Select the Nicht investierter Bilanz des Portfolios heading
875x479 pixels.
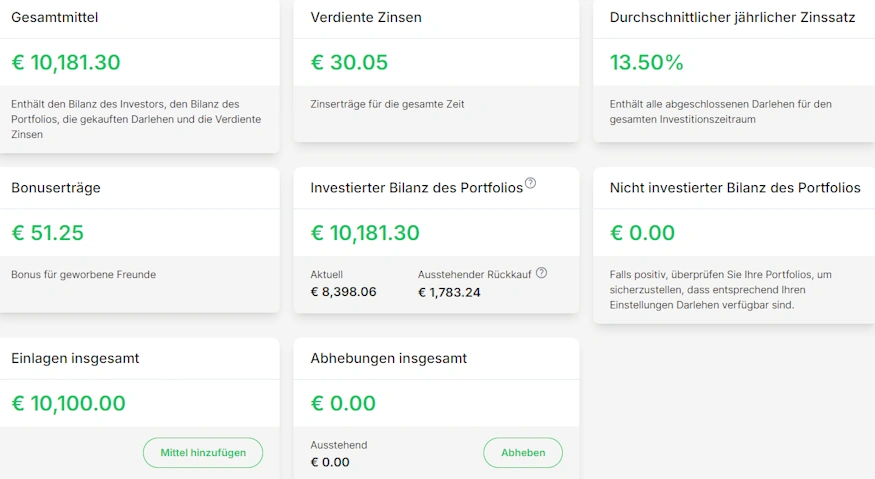[735, 188]
